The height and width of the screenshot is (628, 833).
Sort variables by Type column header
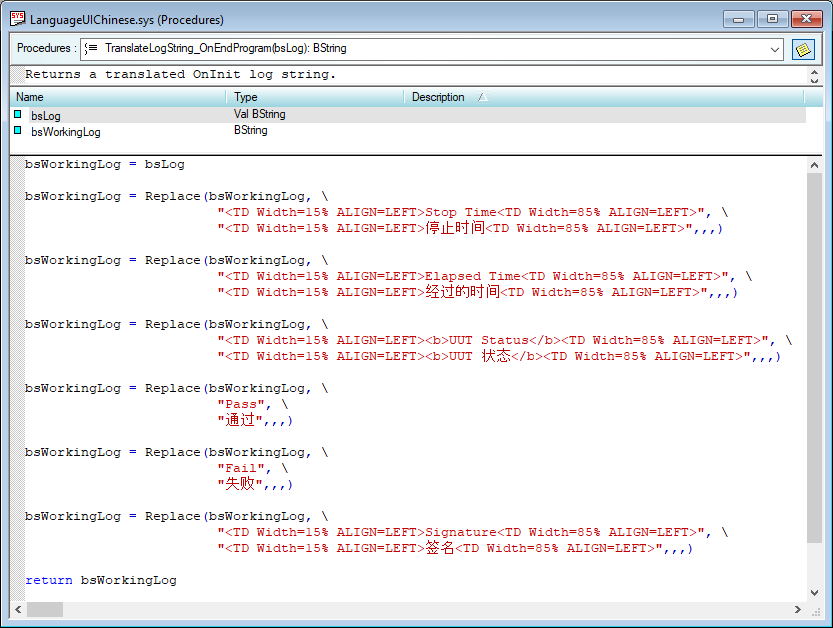coord(315,97)
